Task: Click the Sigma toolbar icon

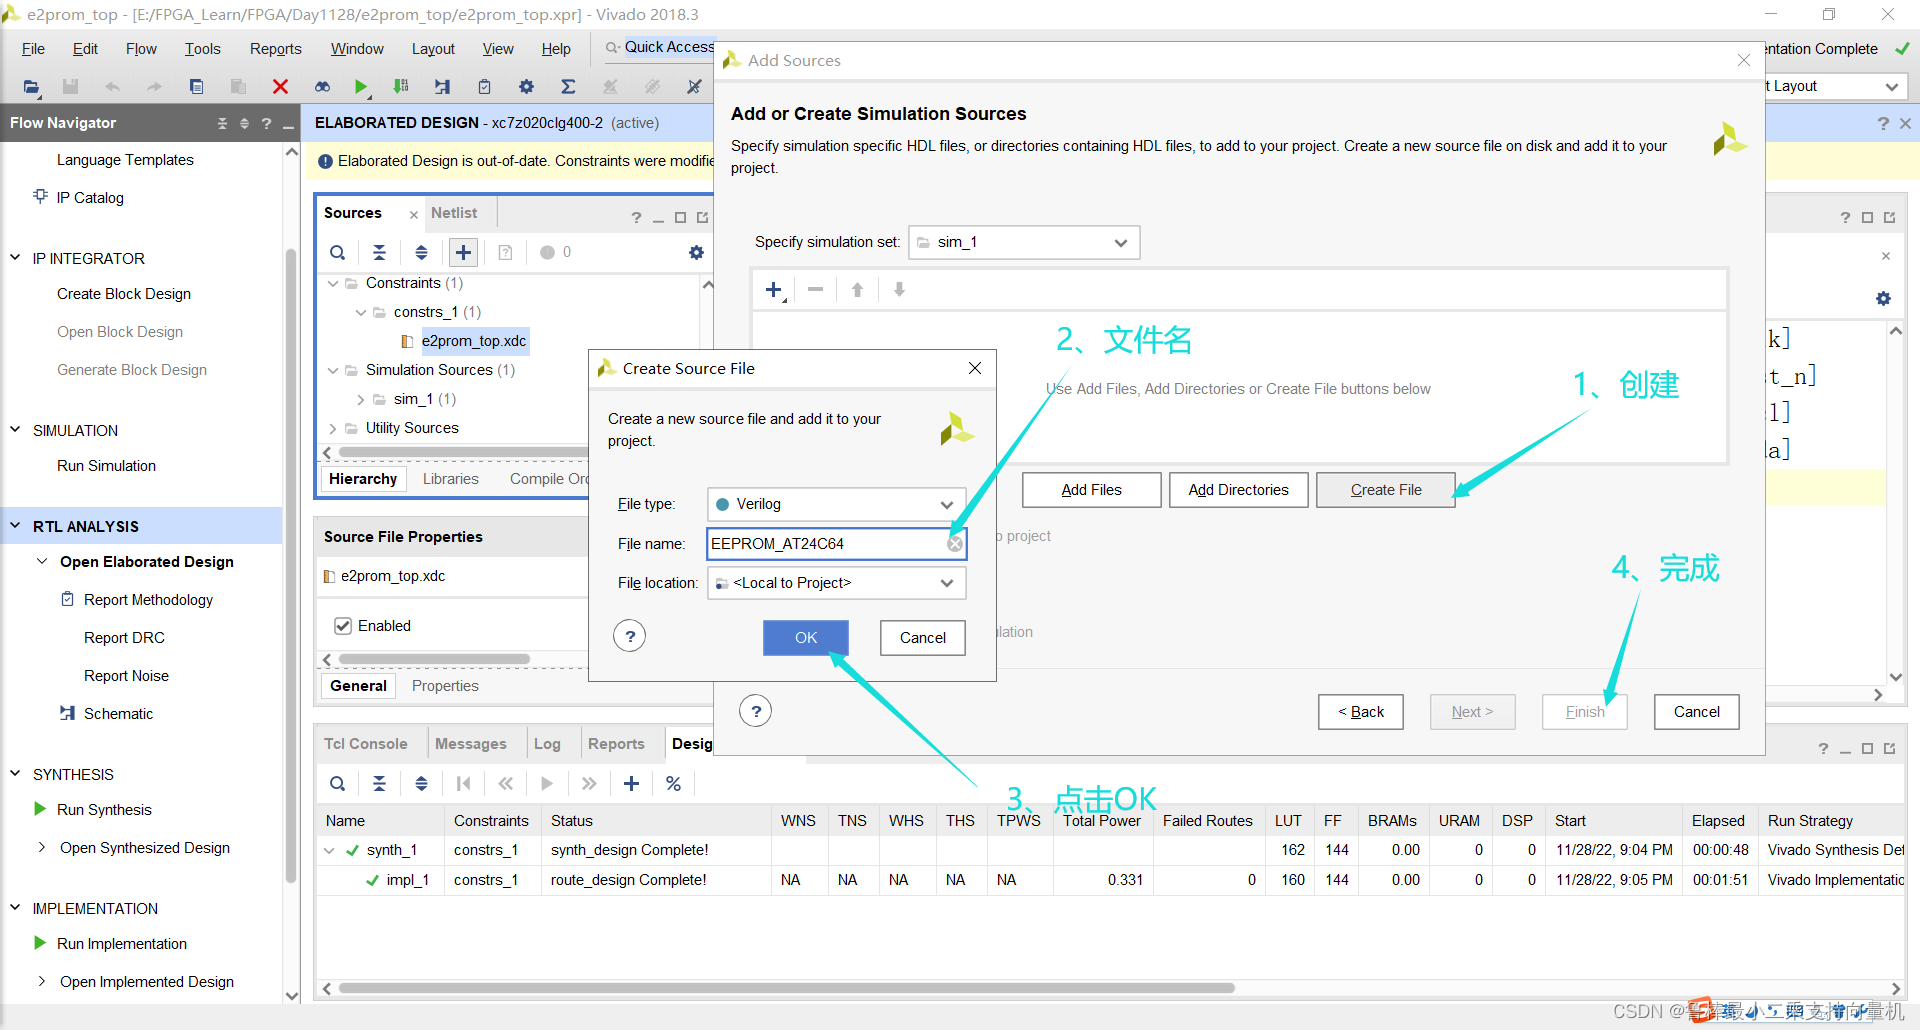Action: pos(568,87)
